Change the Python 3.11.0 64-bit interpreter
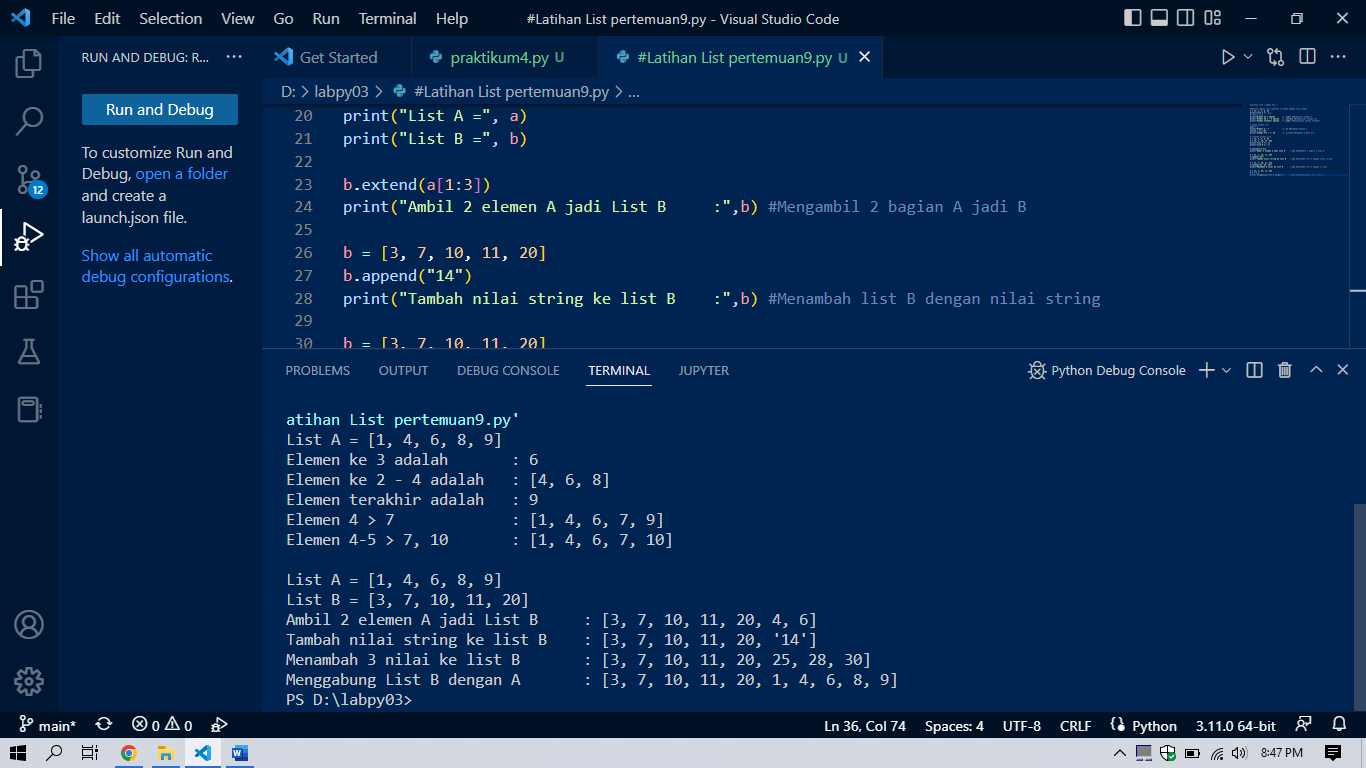The height and width of the screenshot is (768, 1366). coord(1235,725)
